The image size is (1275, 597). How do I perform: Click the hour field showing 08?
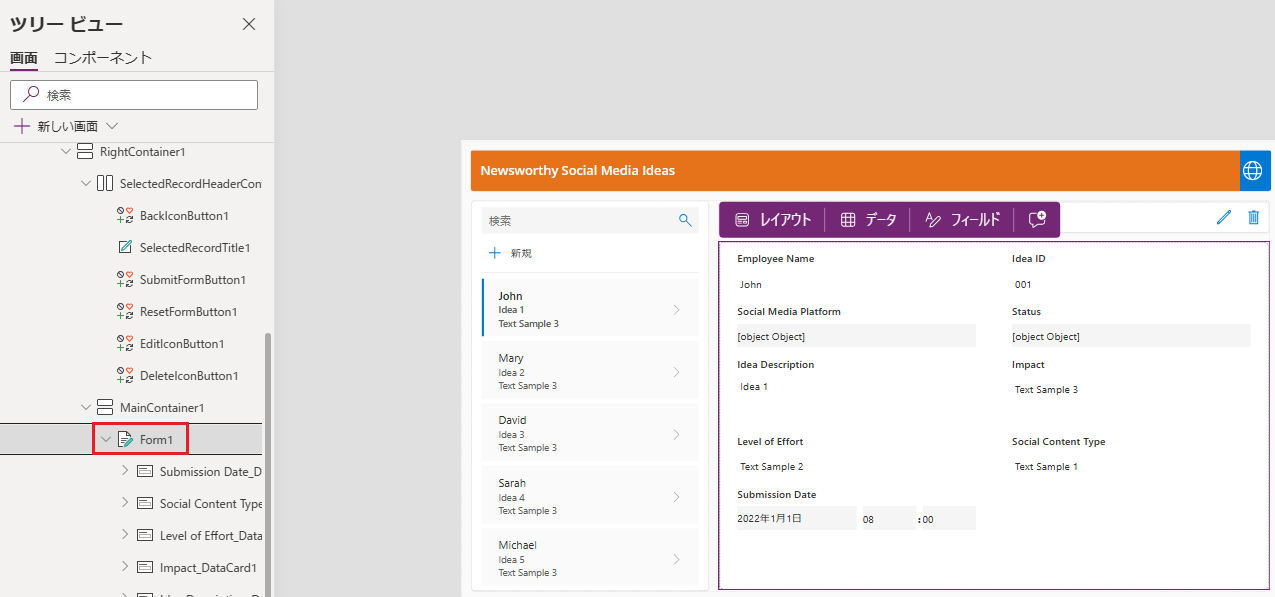tap(889, 518)
